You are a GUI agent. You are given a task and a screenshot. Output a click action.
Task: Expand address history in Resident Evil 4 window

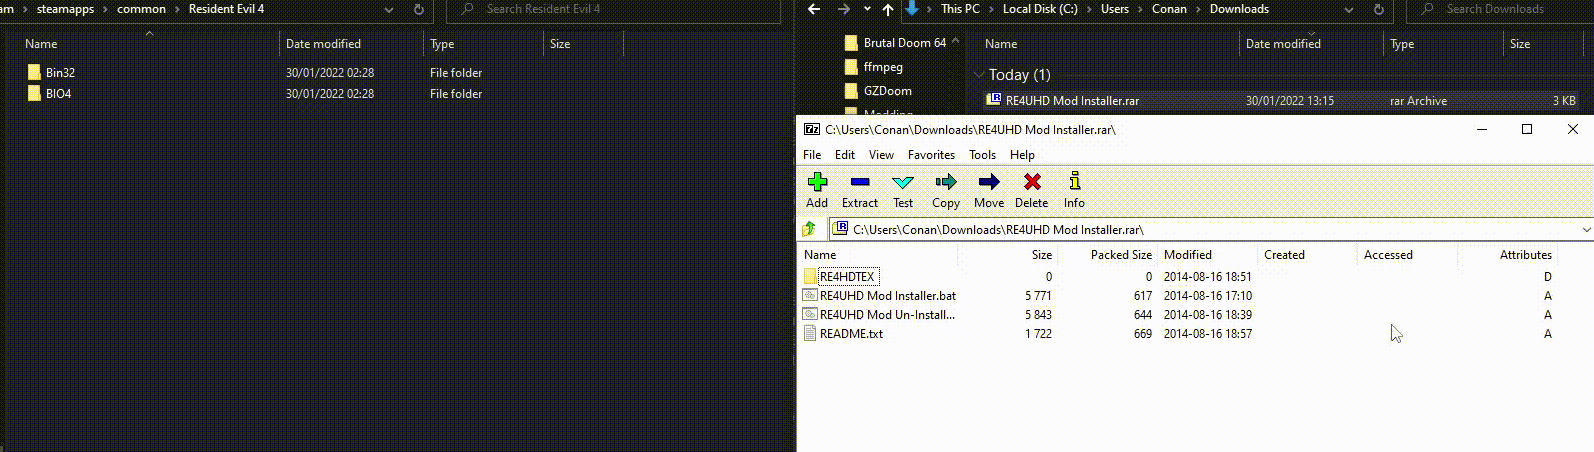pyautogui.click(x=389, y=10)
